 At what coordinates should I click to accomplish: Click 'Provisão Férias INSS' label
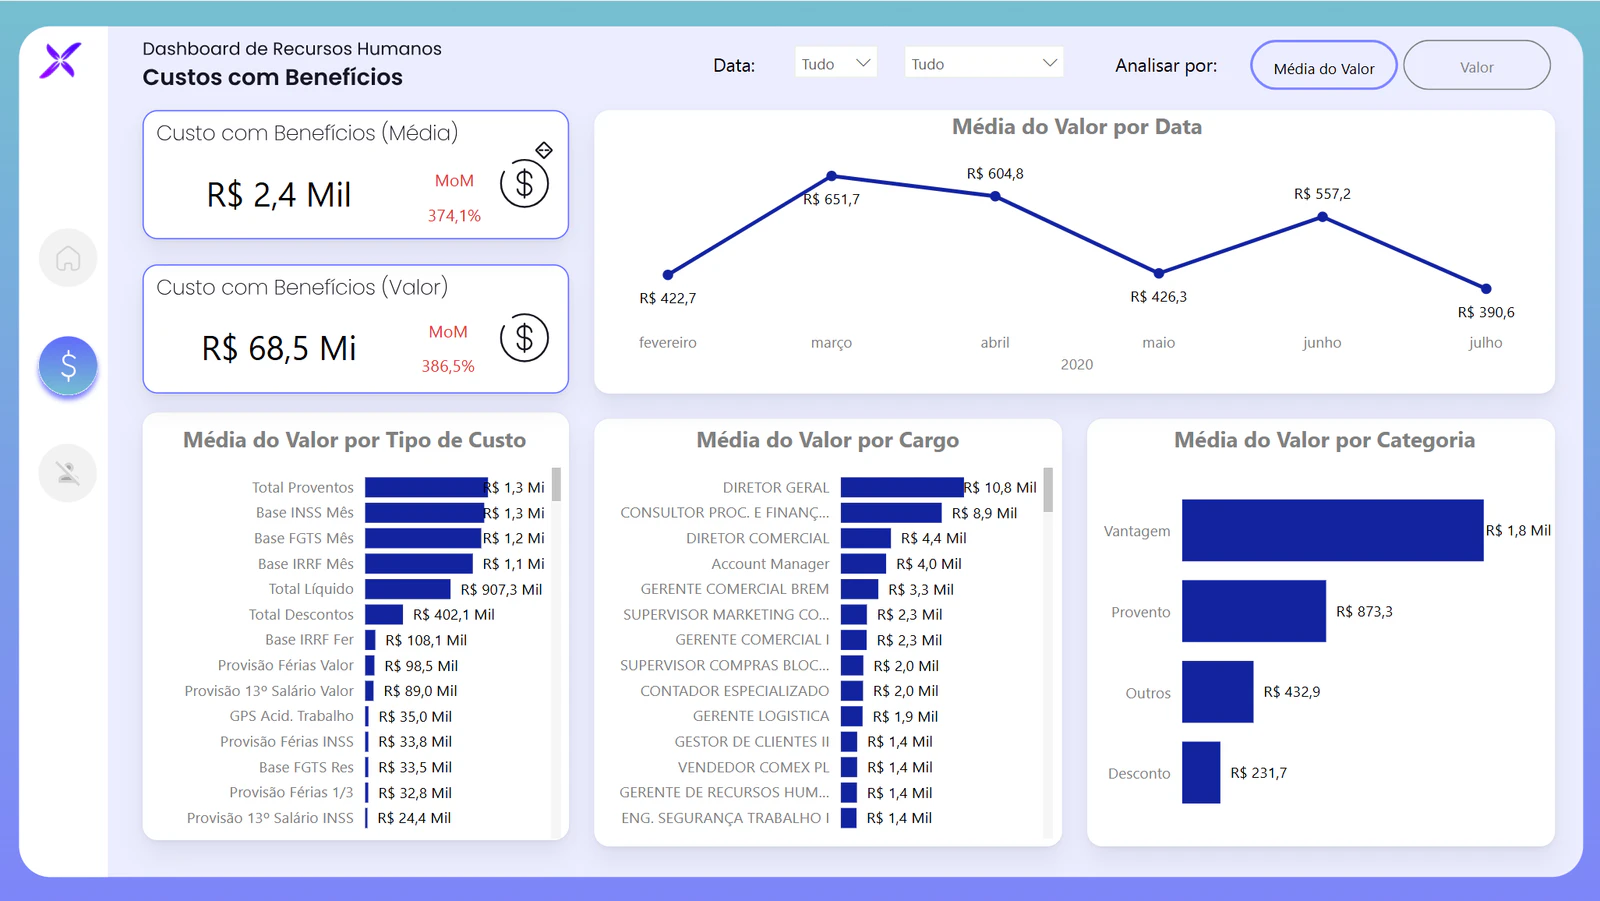(x=287, y=742)
